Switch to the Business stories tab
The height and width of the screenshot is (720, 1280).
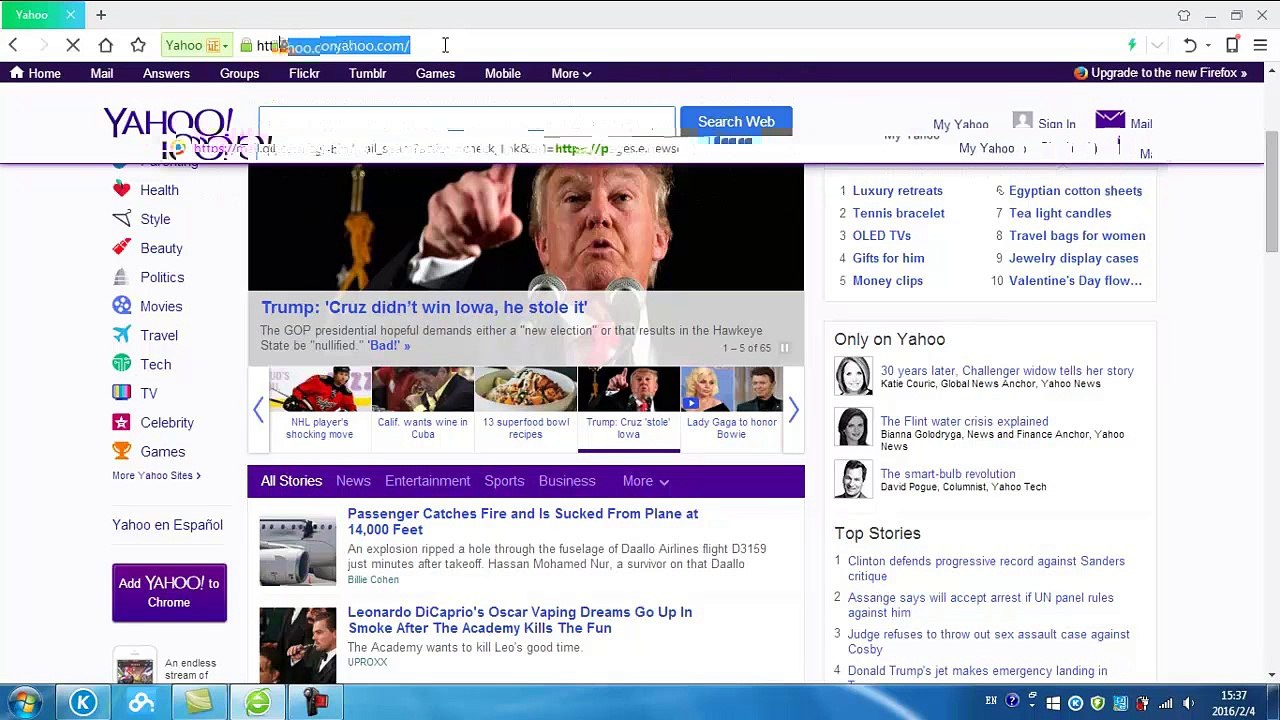point(567,481)
